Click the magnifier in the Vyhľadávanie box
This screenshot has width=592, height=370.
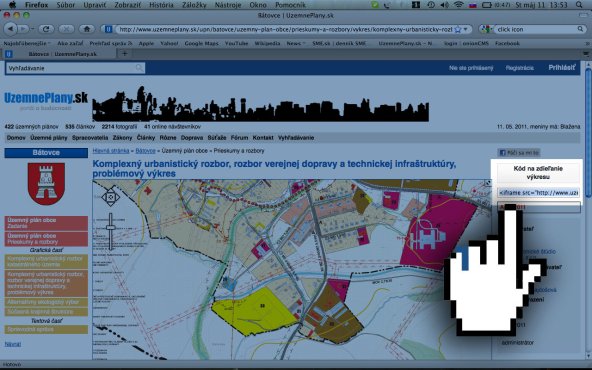[x=139, y=68]
